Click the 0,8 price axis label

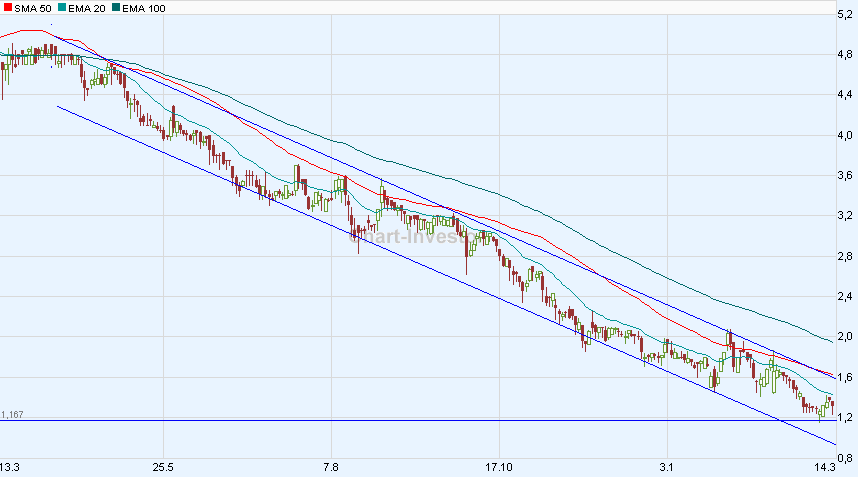(x=845, y=458)
